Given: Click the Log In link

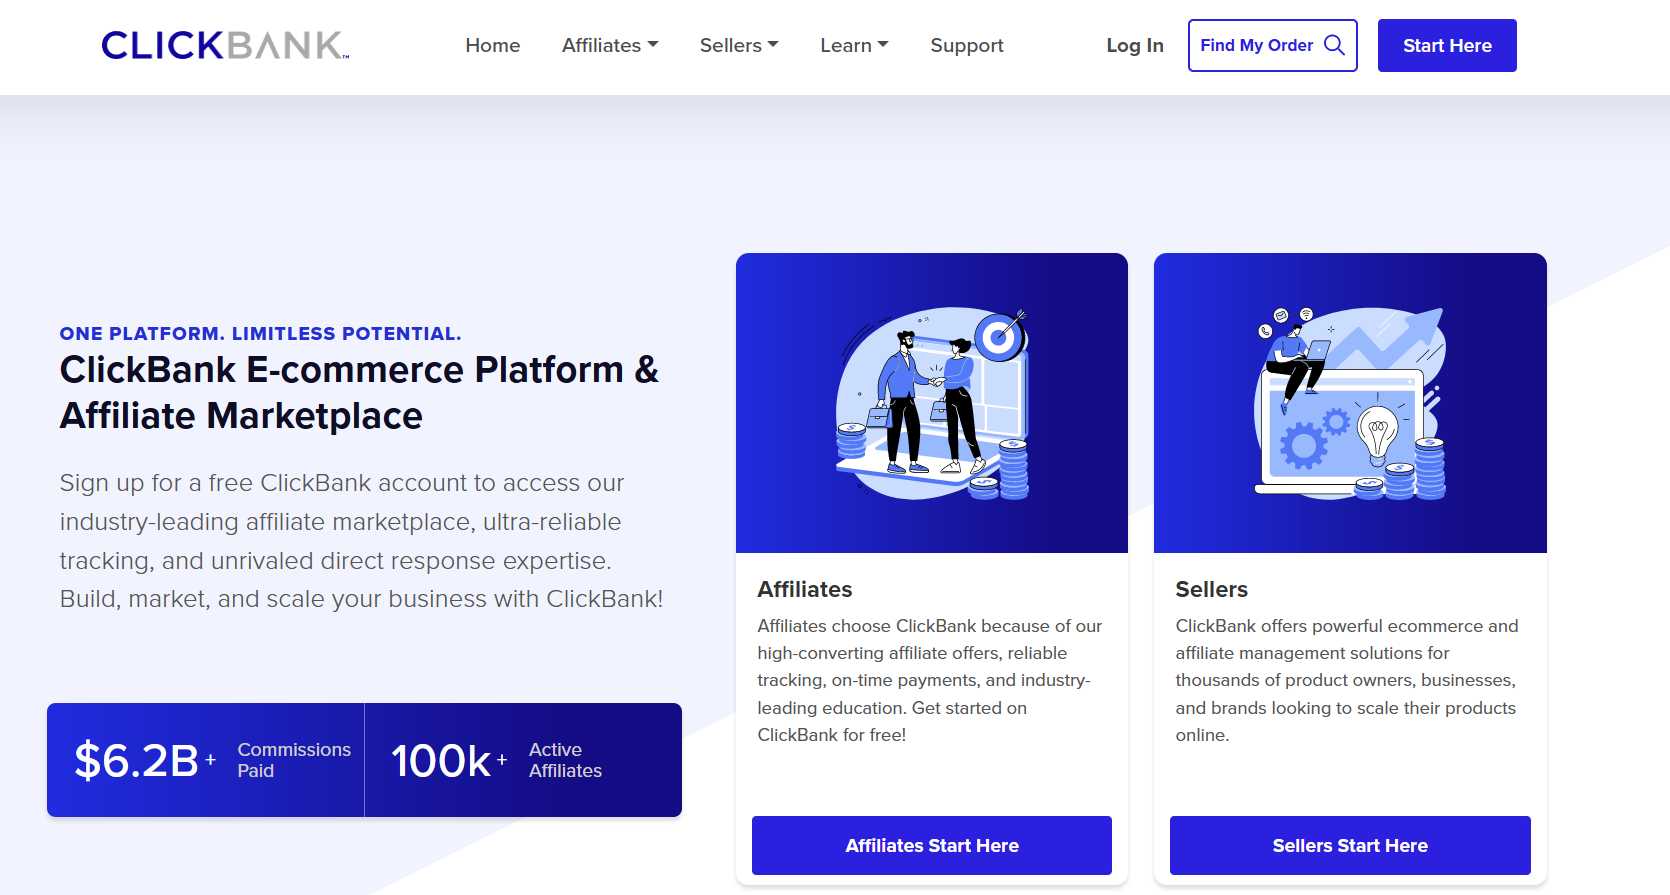Looking at the screenshot, I should pos(1134,46).
